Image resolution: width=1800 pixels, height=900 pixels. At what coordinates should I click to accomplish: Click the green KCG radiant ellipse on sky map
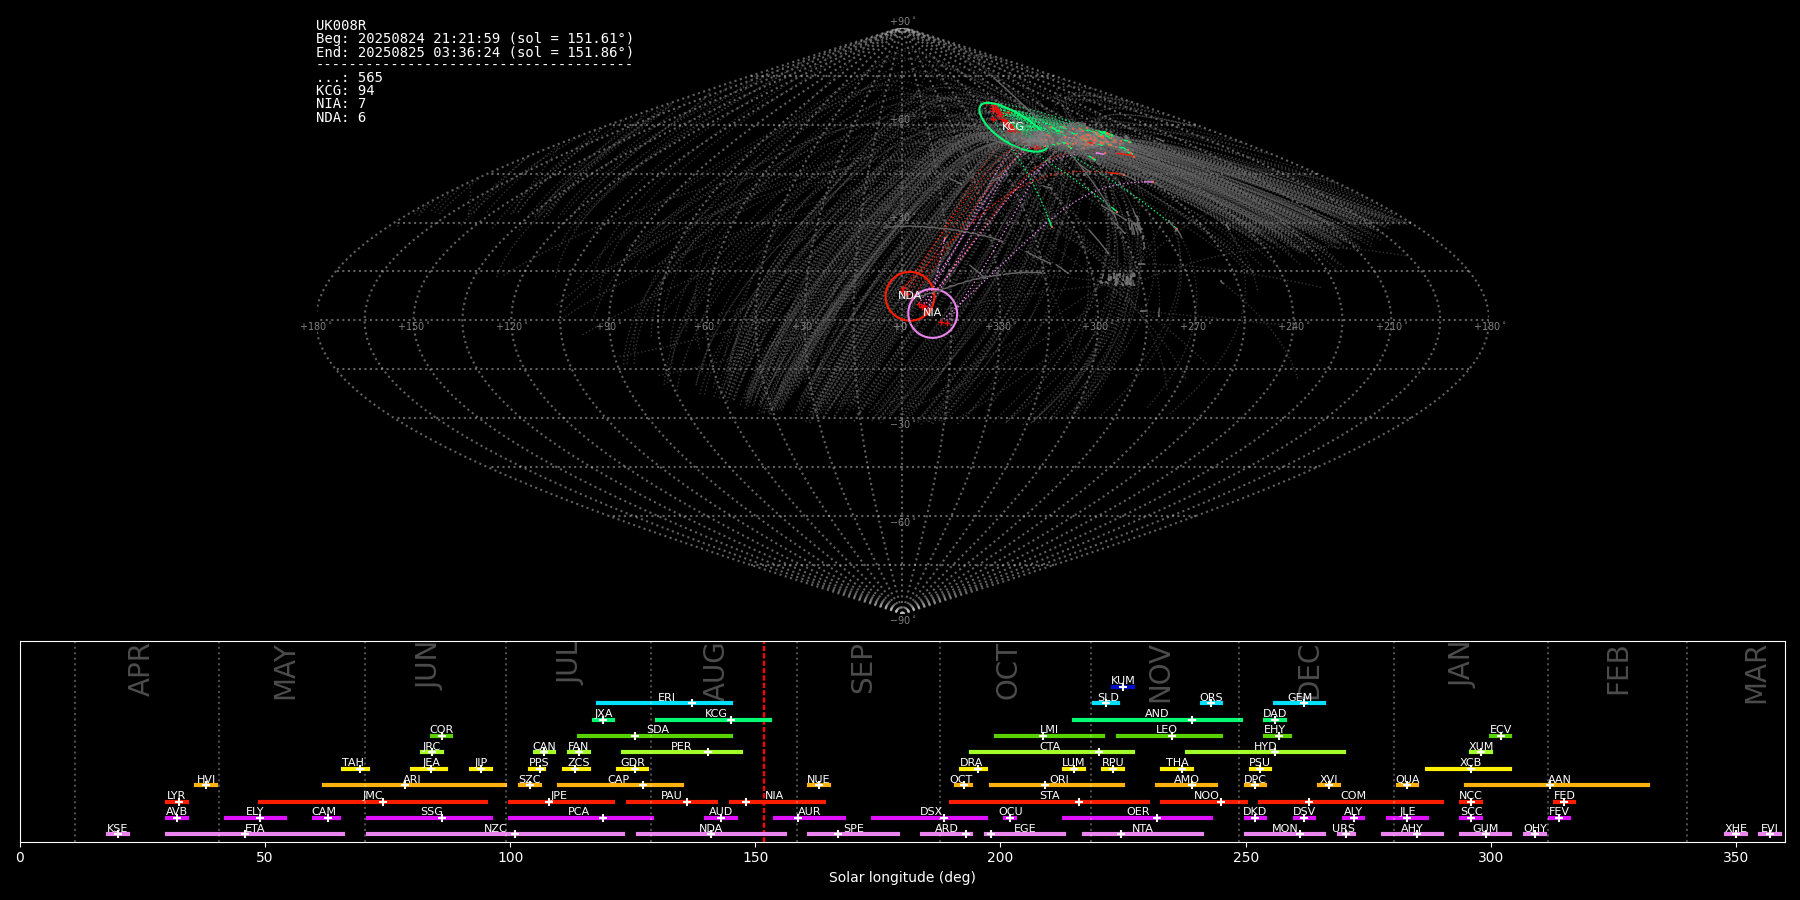tap(1014, 127)
